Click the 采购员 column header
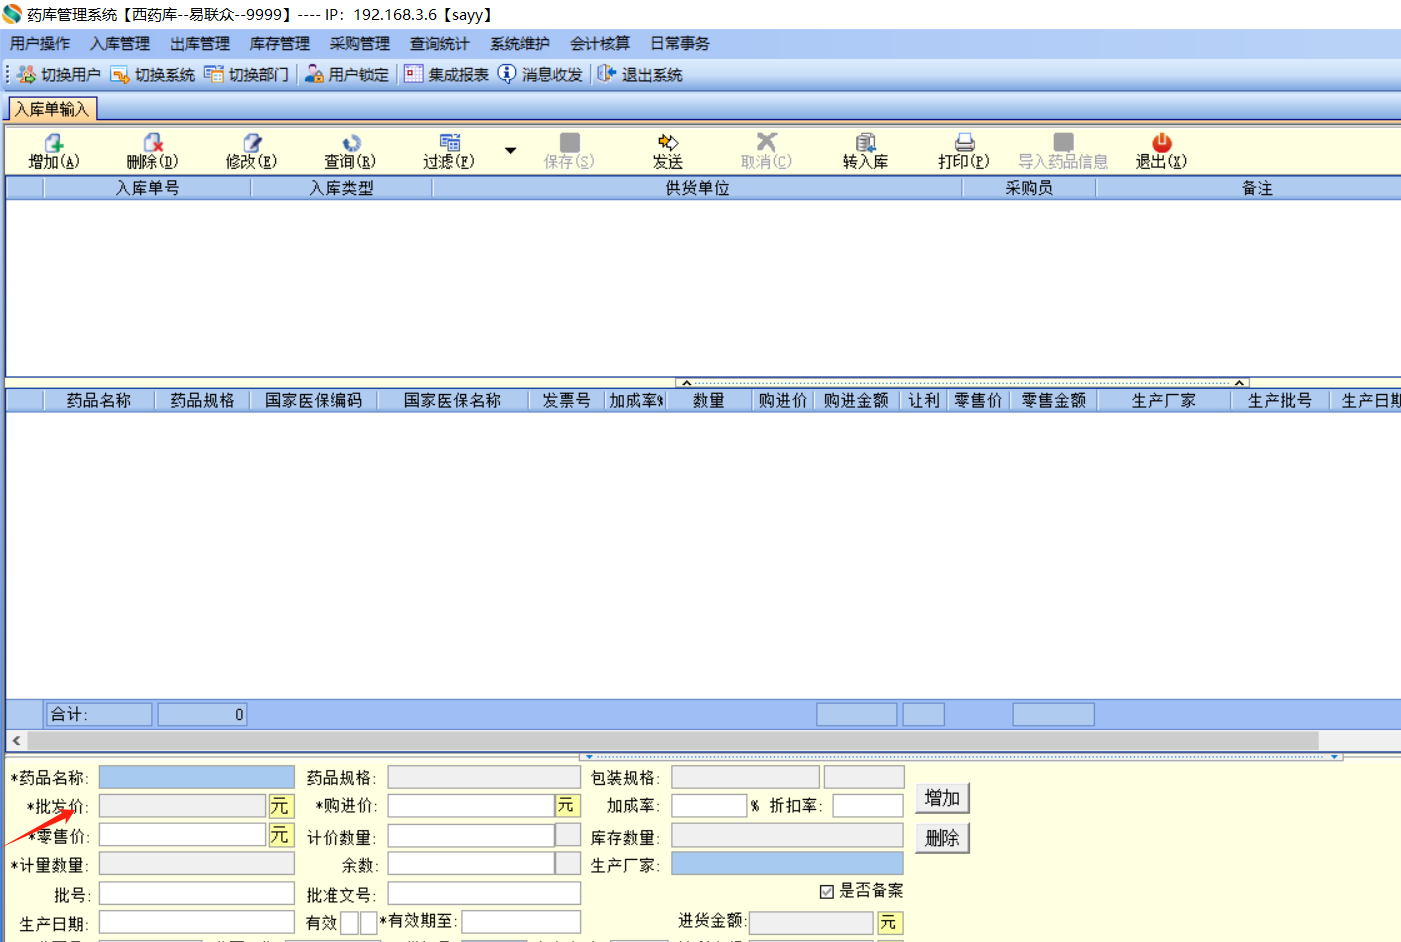This screenshot has height=942, width=1401. tap(1029, 188)
